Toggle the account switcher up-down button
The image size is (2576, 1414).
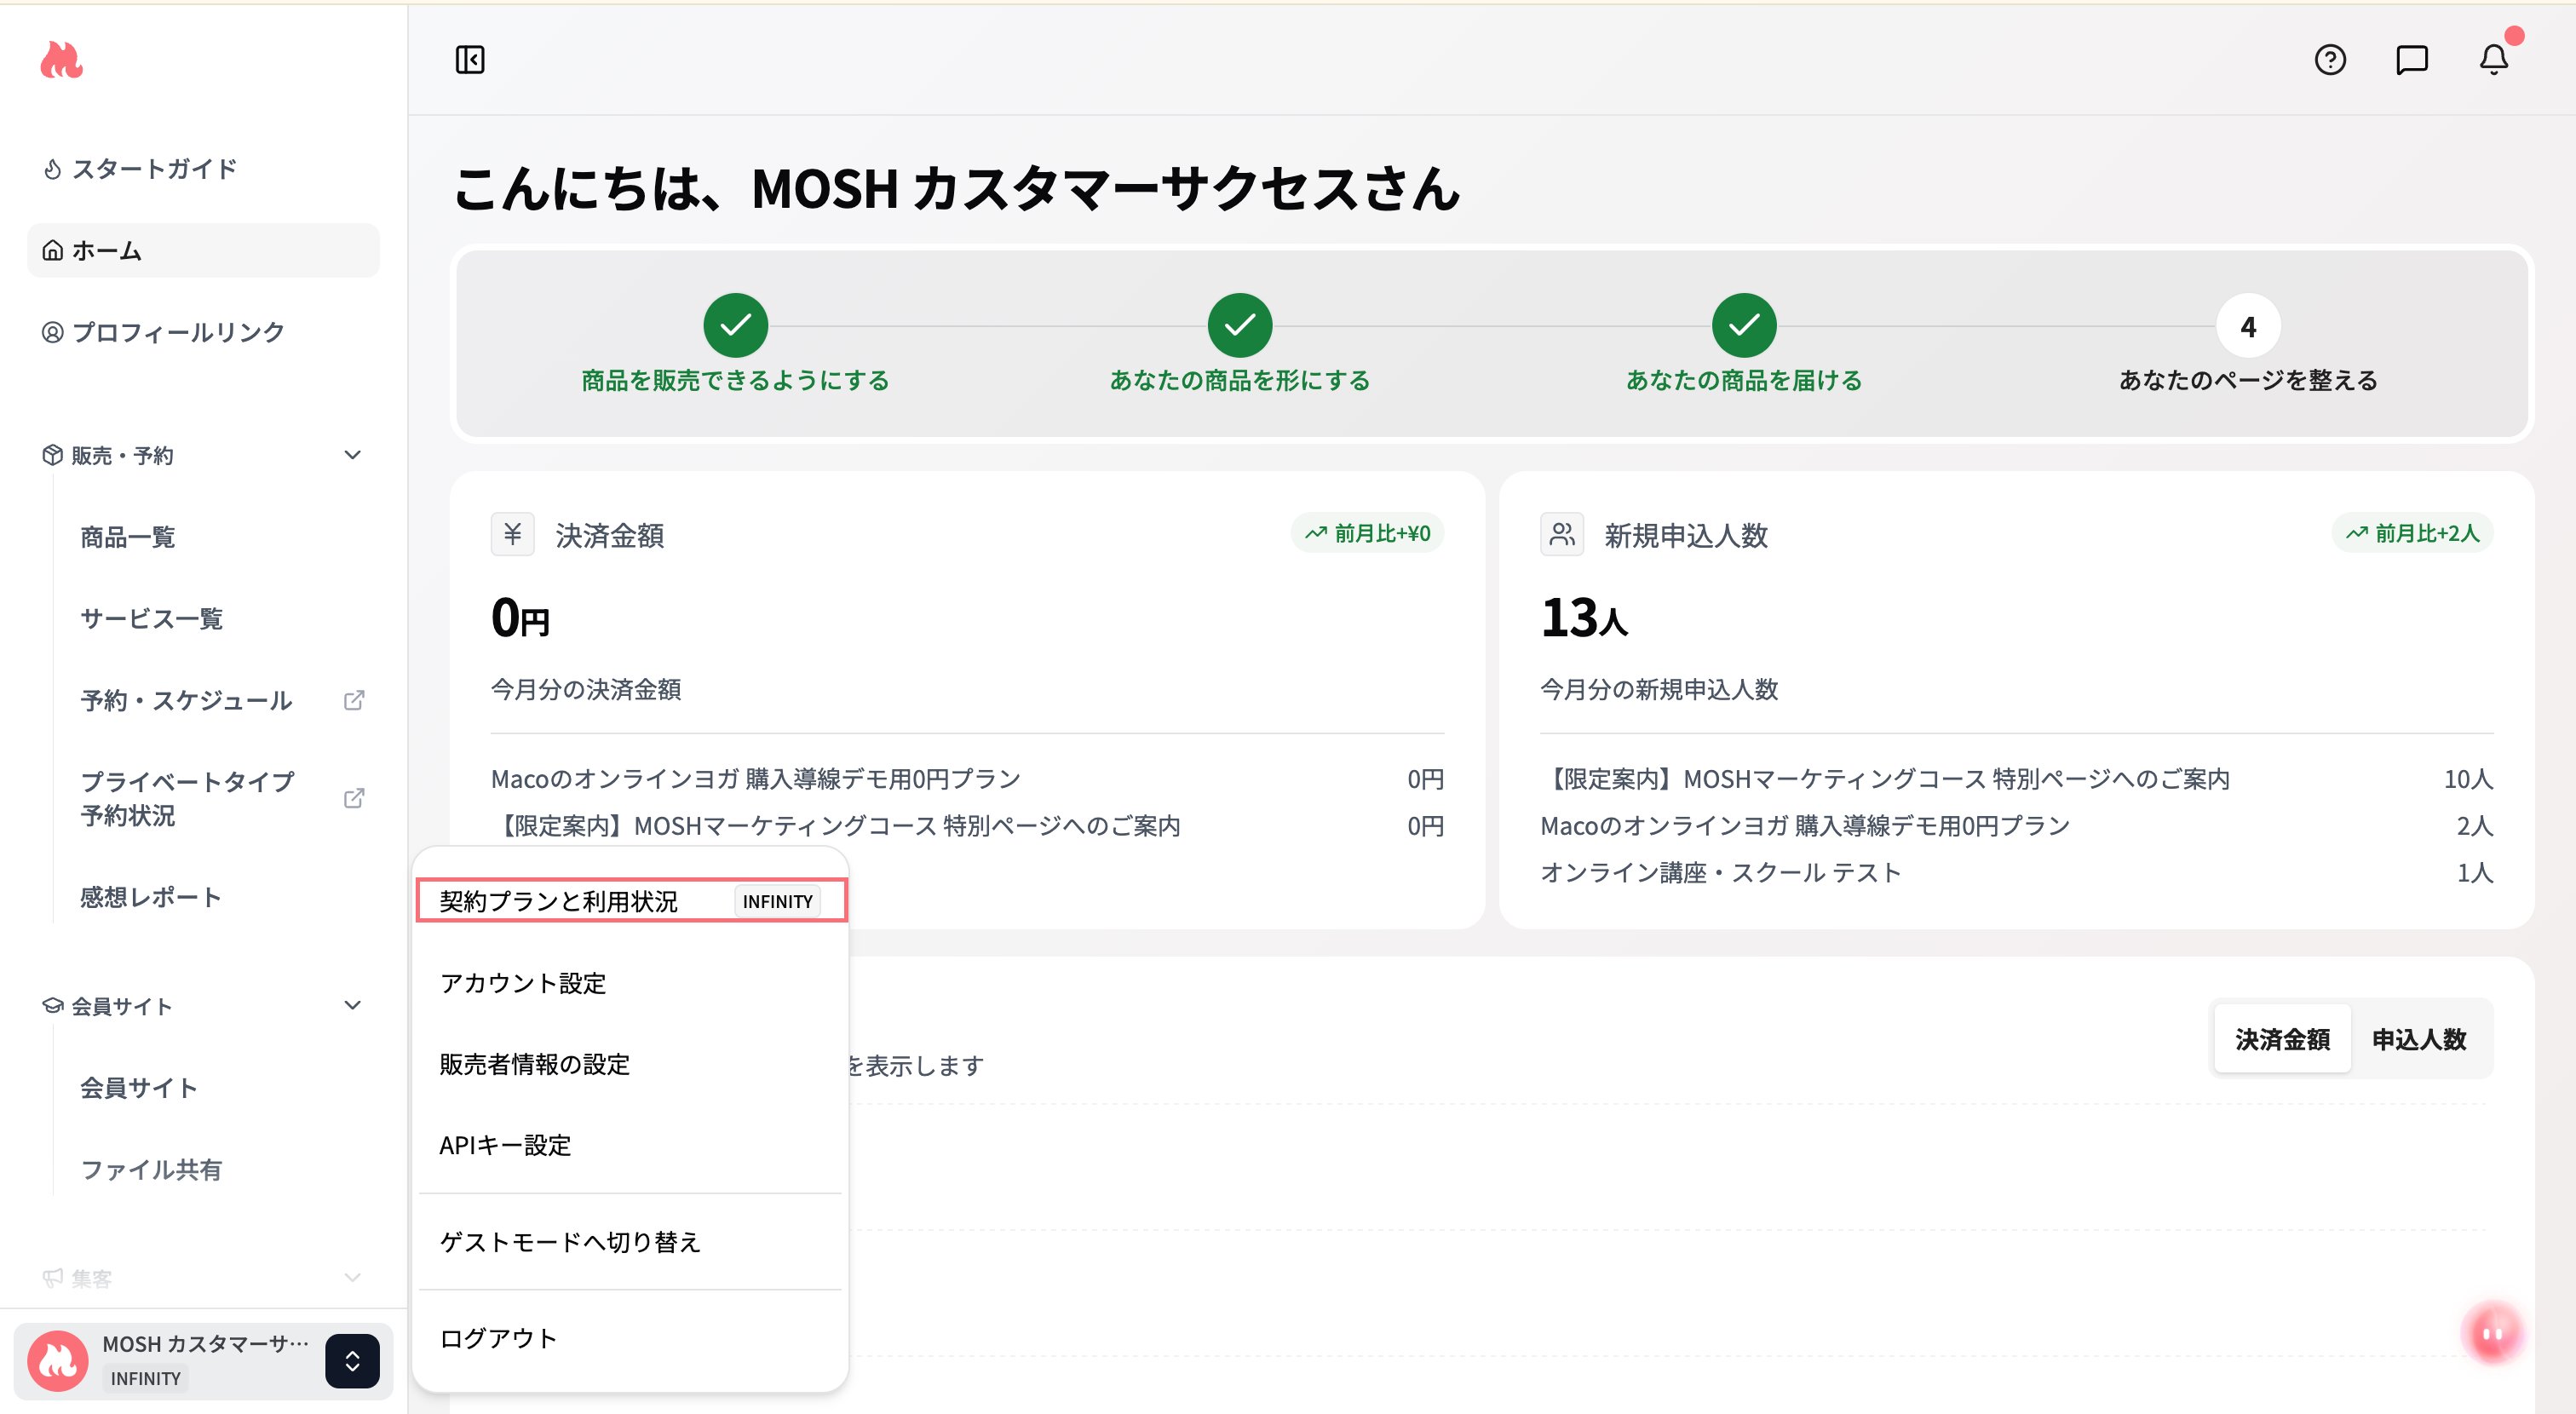(352, 1361)
